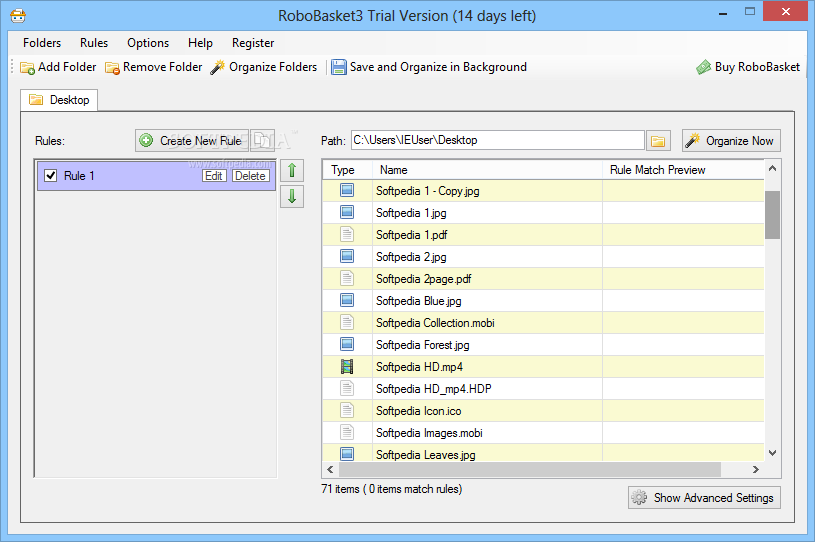Minimize the RoboBasket3 window
The width and height of the screenshot is (815, 542).
pos(722,13)
